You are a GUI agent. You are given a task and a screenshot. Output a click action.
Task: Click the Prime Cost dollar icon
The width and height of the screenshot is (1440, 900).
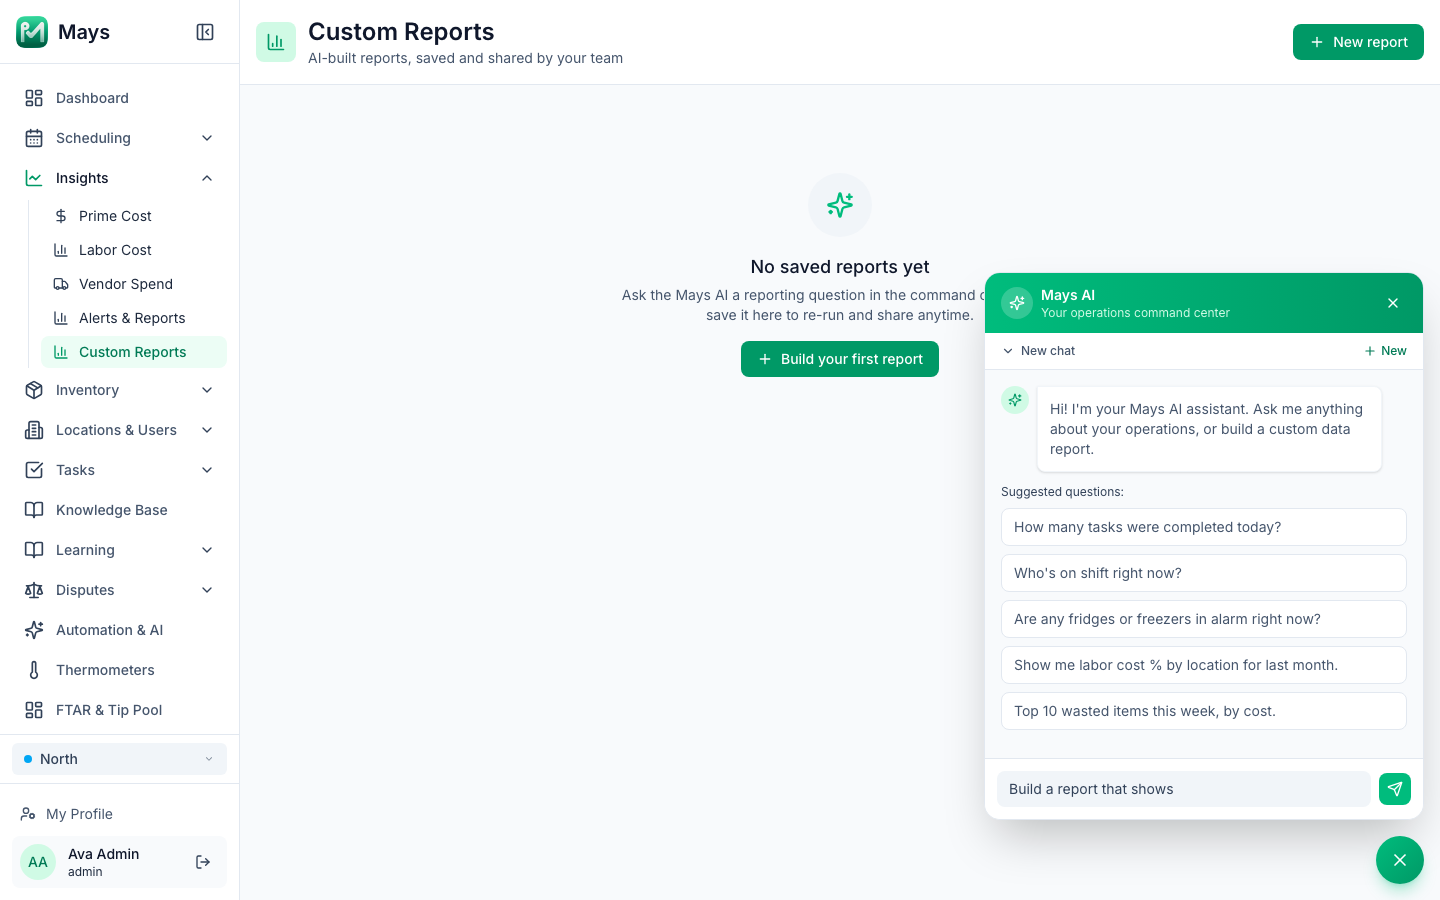click(x=61, y=216)
